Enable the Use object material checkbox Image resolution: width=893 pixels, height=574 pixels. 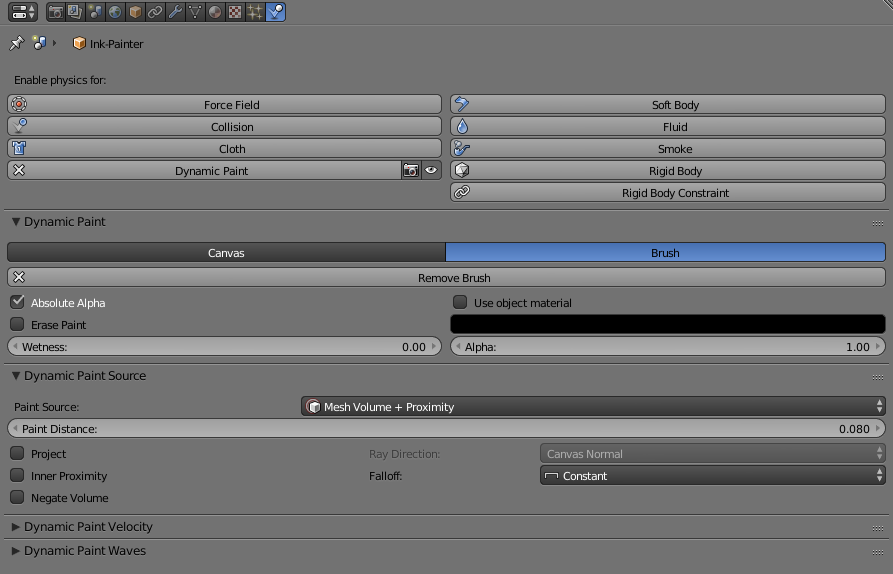point(460,302)
